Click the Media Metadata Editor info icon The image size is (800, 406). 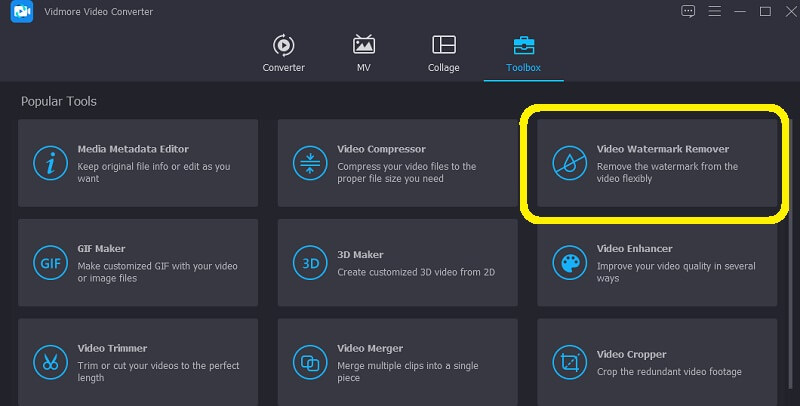(51, 163)
